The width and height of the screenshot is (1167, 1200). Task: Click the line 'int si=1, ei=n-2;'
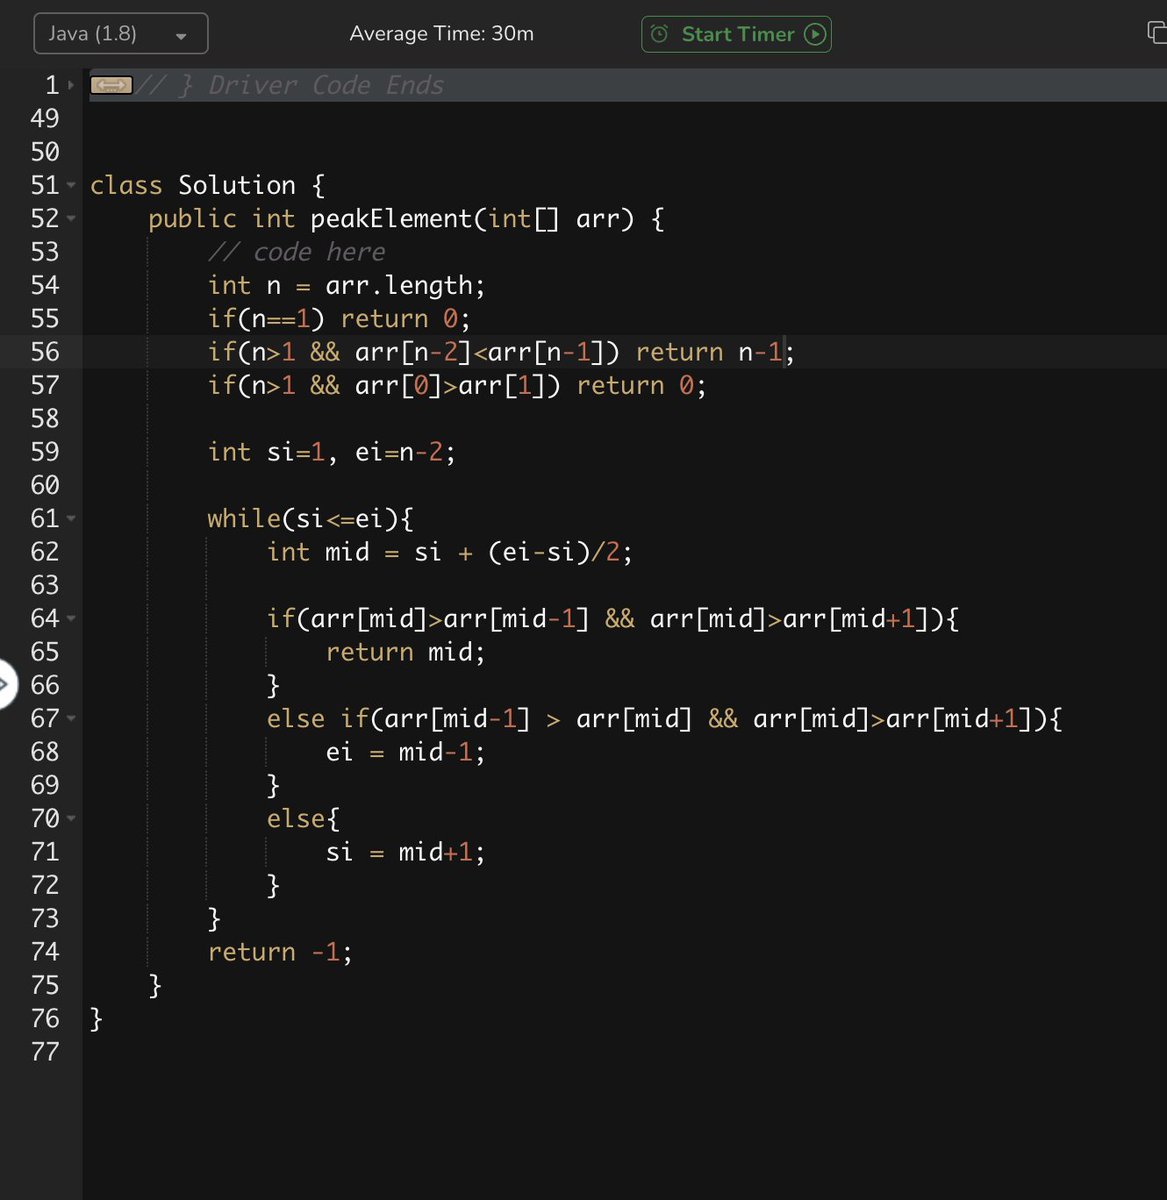(x=331, y=452)
